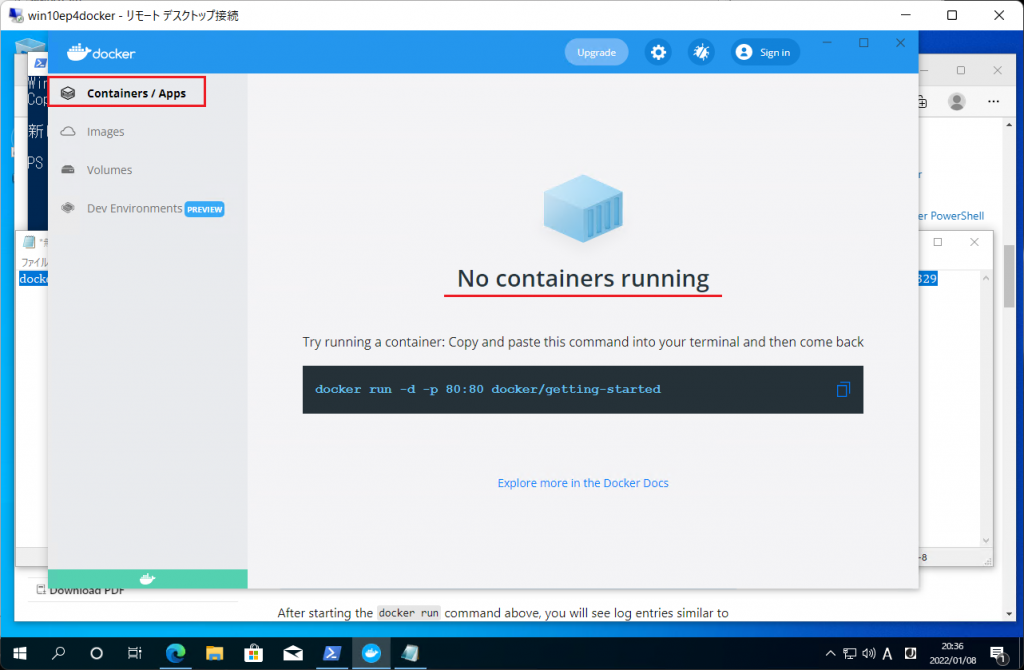The image size is (1024, 670).
Task: Close the Docker Desktop window
Action: click(901, 42)
